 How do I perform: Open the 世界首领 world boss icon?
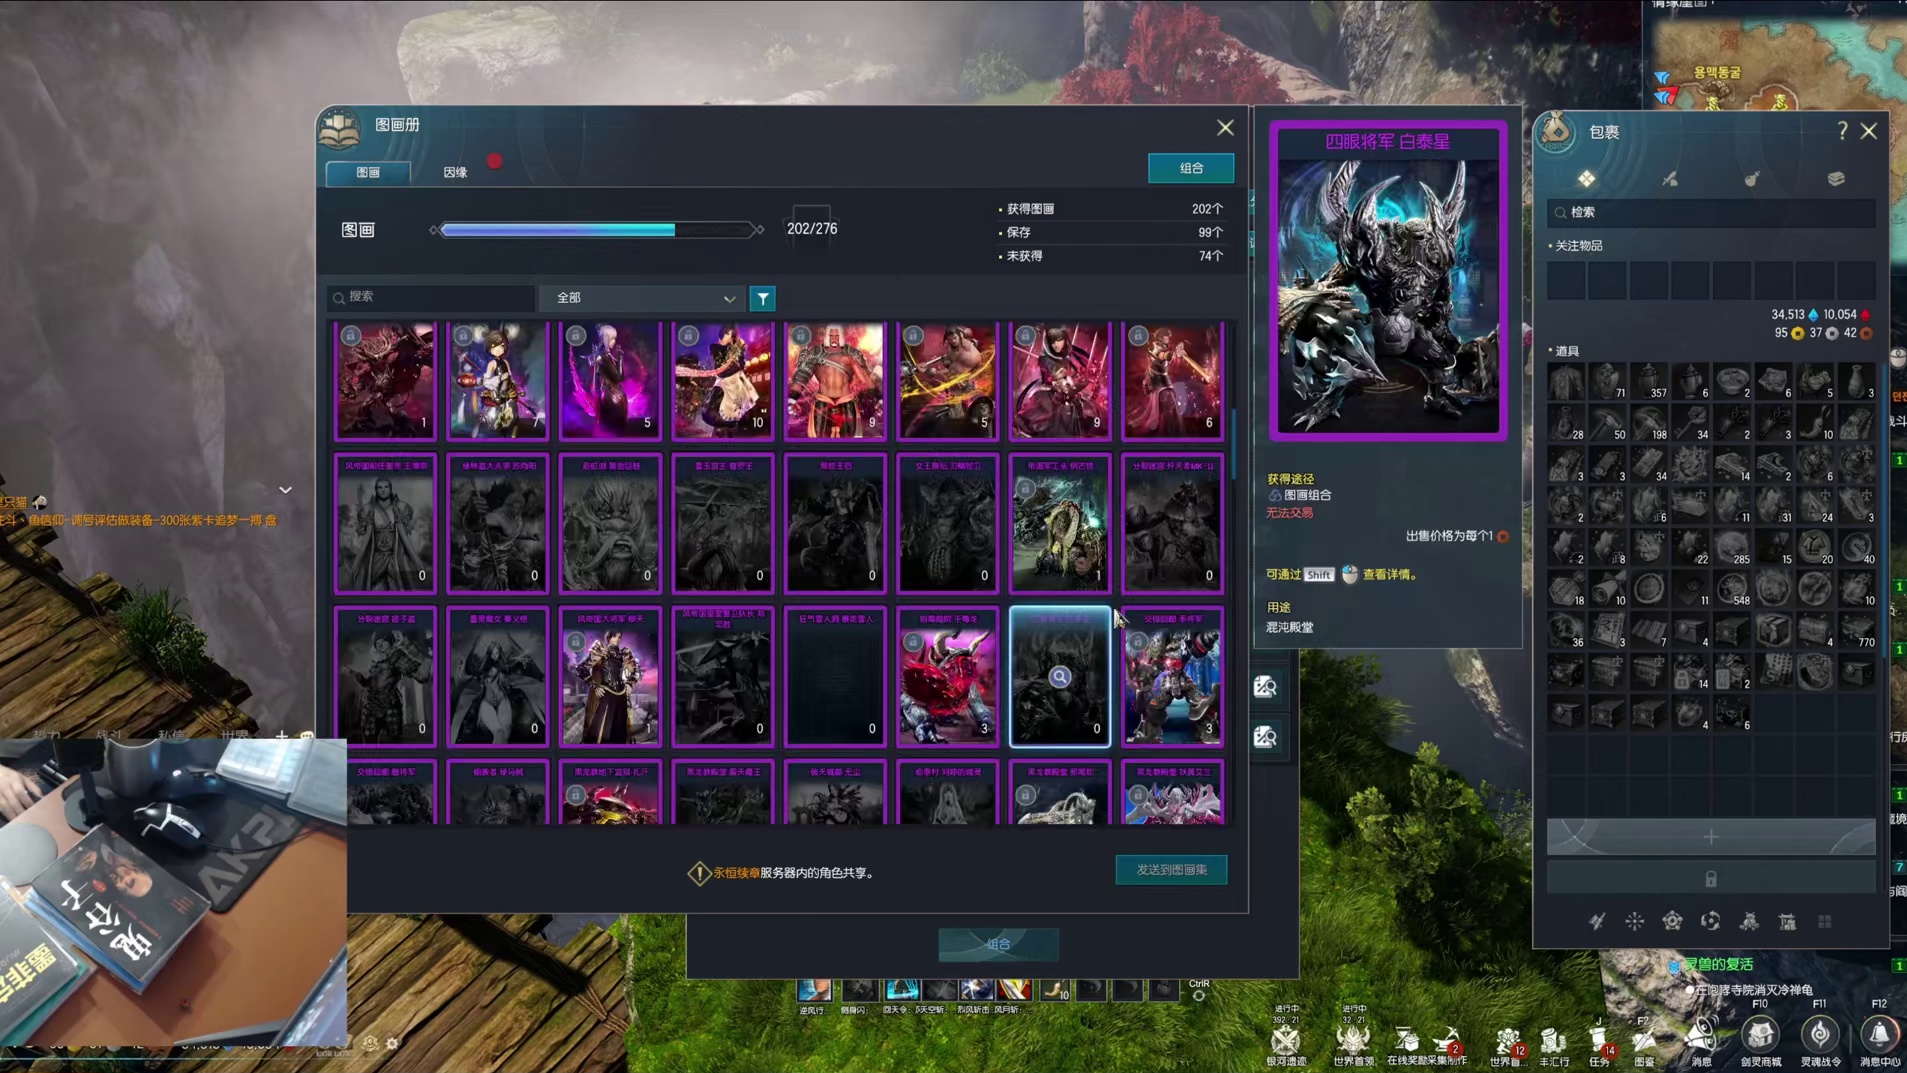1353,1040
